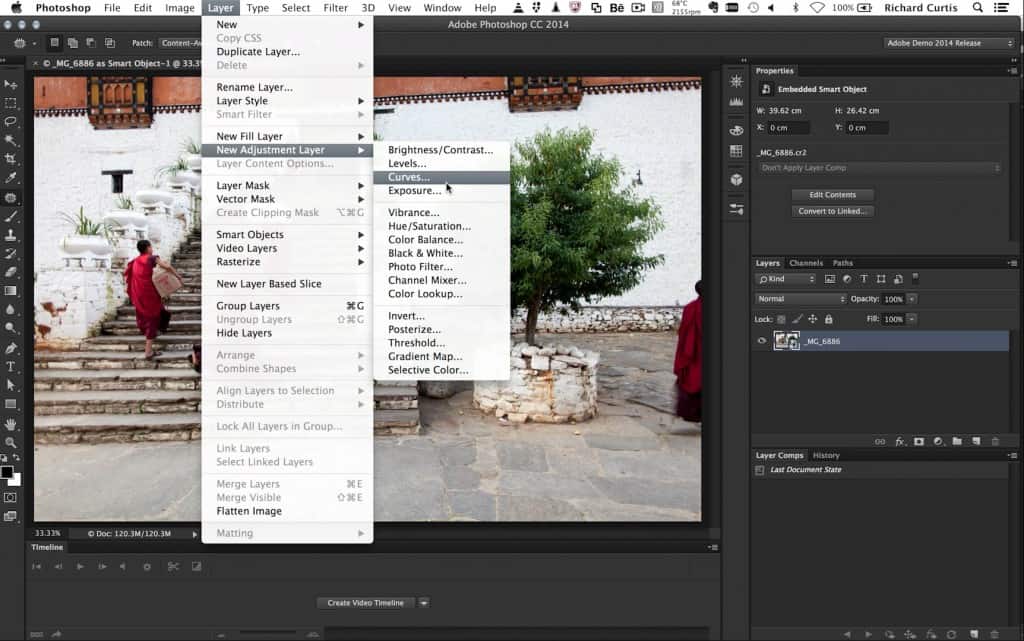Open Opacity slider arrow

912,299
